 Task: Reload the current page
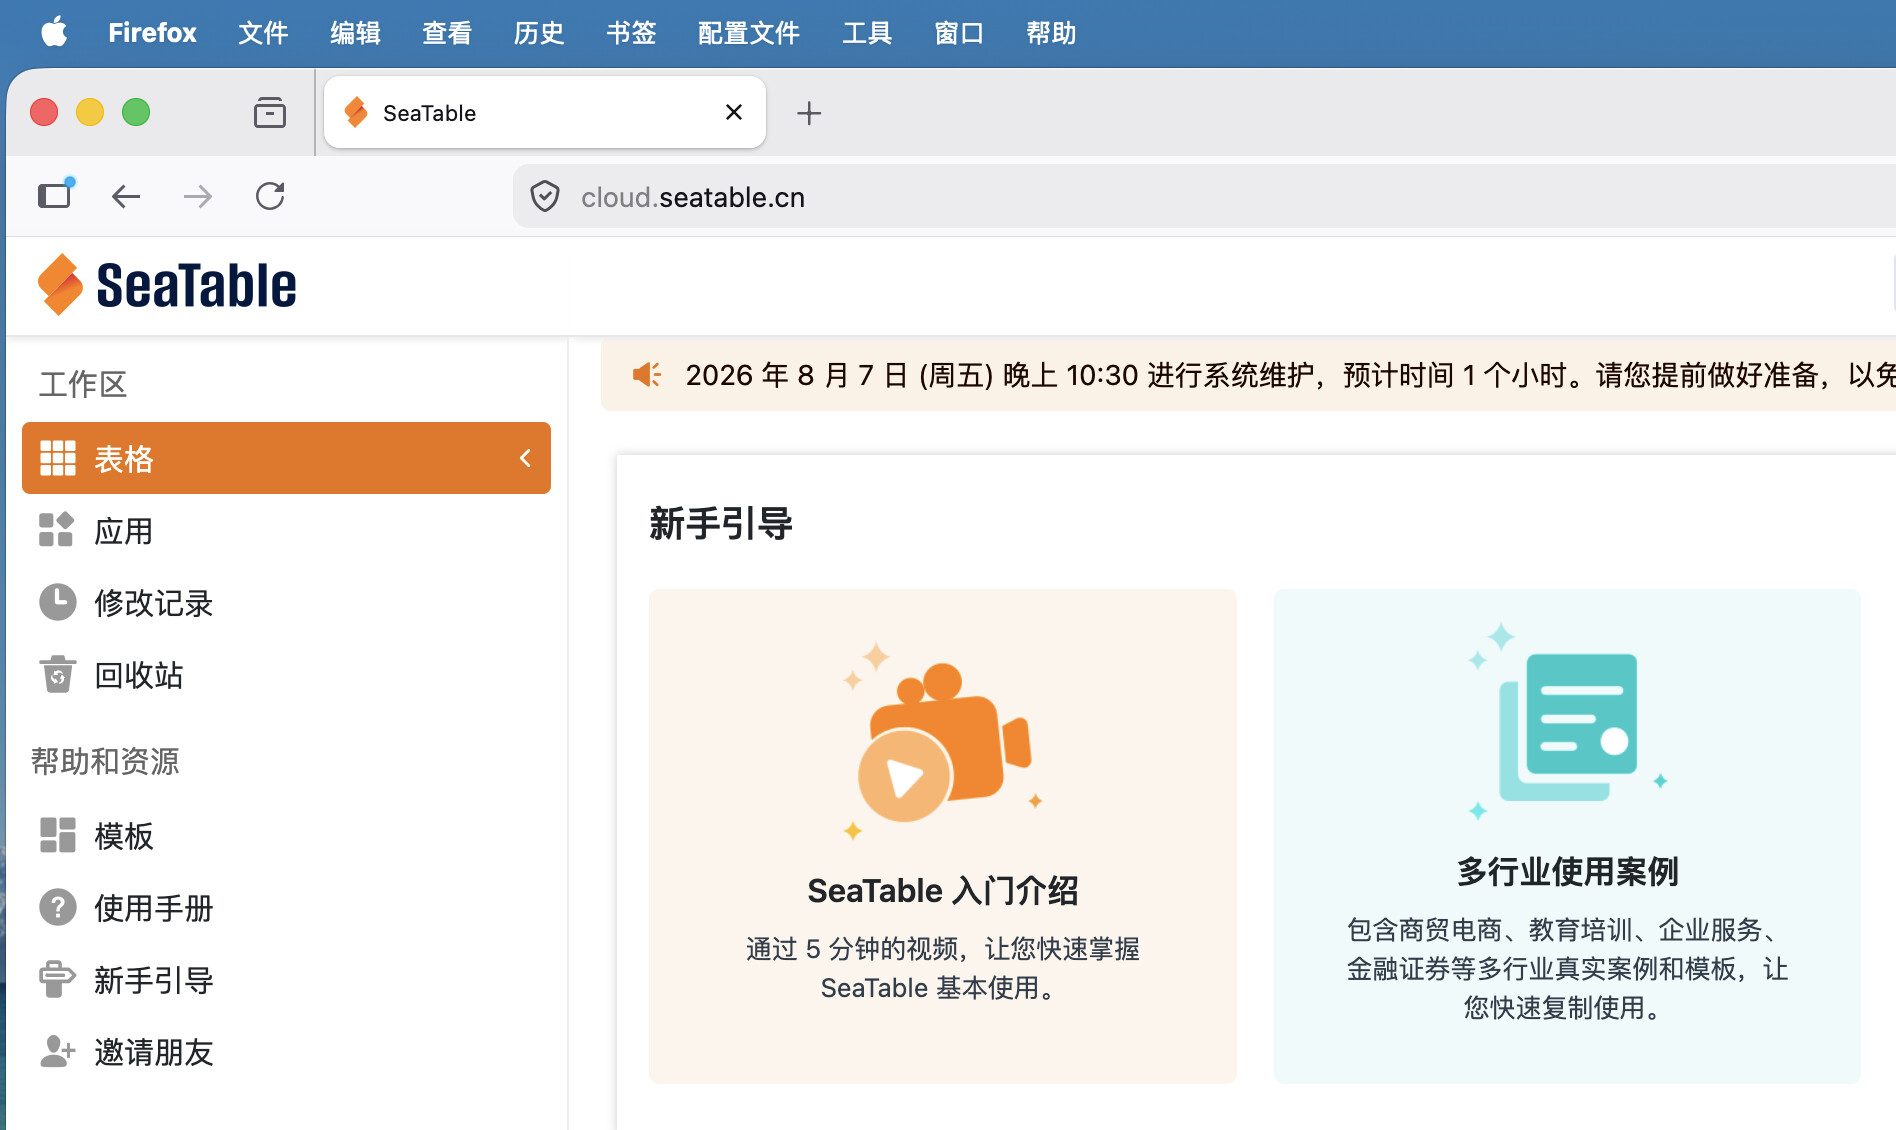[x=270, y=196]
